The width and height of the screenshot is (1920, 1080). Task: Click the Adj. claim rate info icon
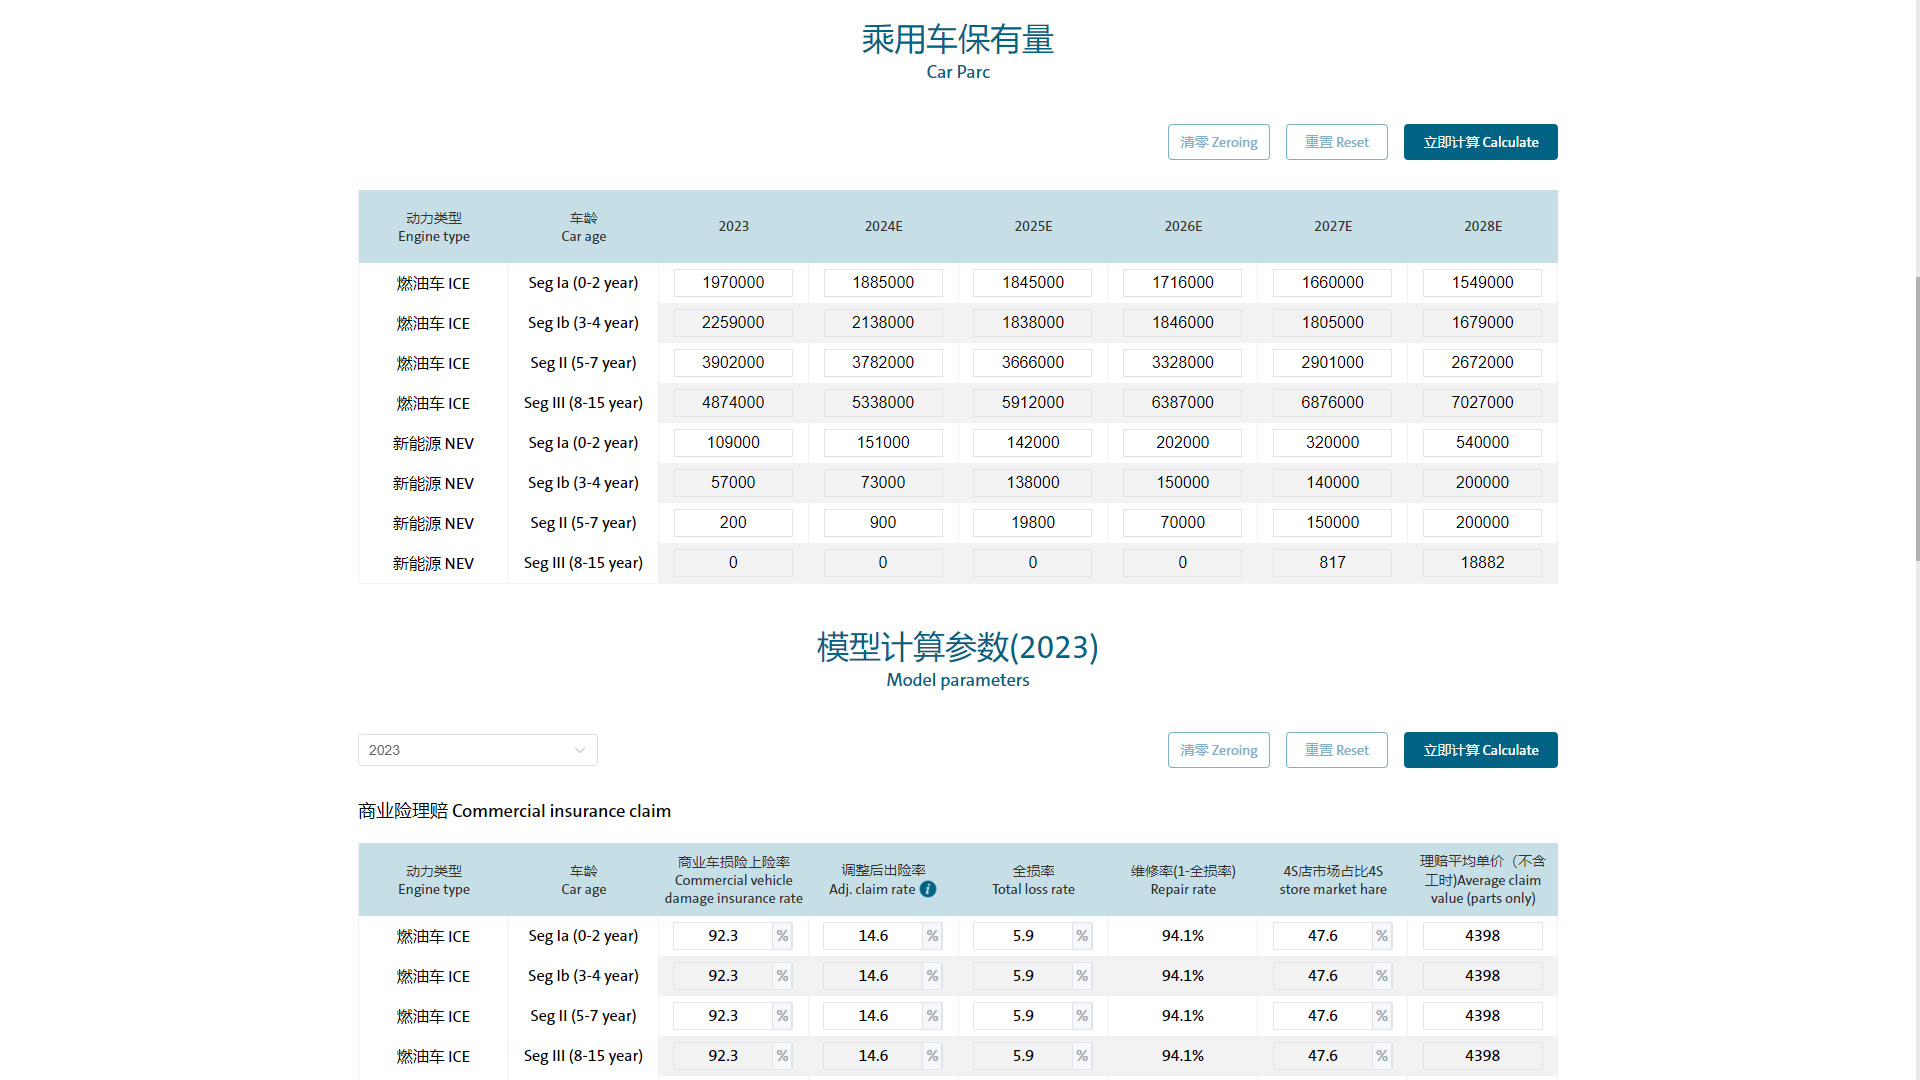(x=928, y=889)
